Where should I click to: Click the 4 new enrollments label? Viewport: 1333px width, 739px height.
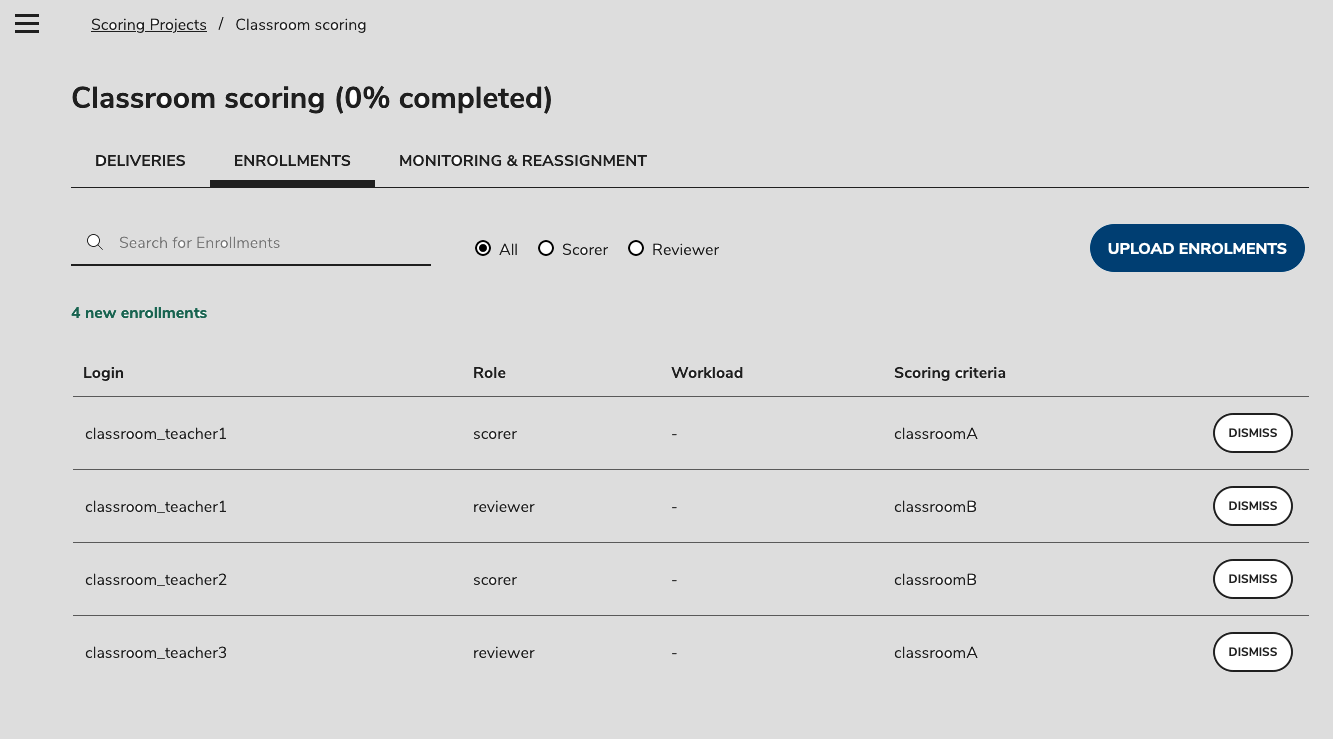coord(139,312)
